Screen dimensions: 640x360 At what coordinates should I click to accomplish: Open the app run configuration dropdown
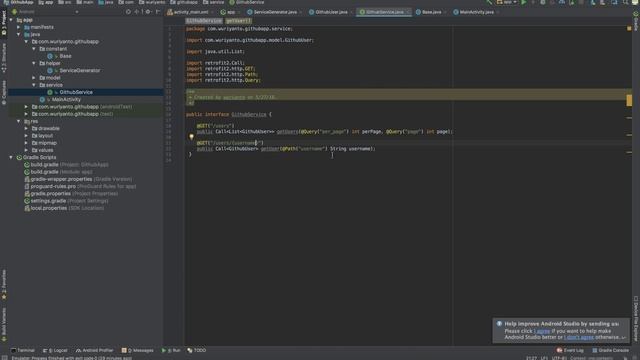507,2
